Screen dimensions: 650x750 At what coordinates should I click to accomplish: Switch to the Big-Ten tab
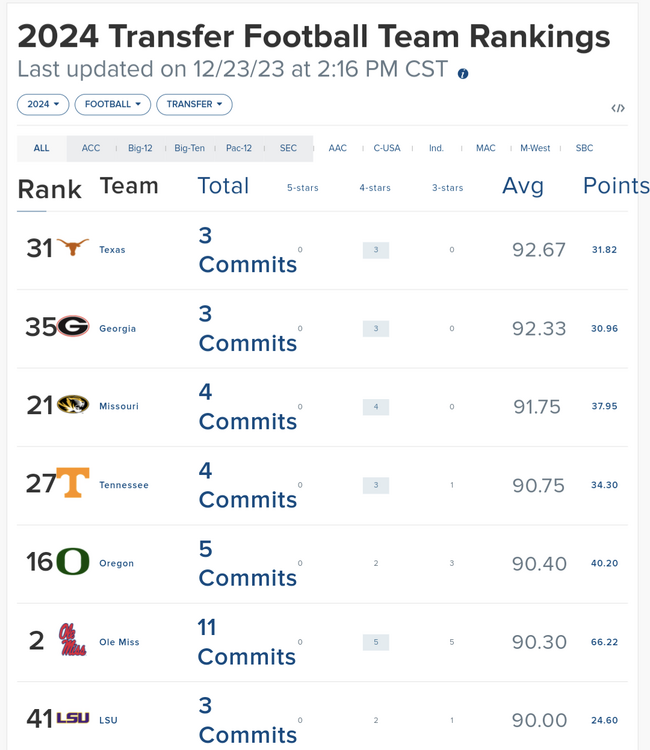(189, 148)
